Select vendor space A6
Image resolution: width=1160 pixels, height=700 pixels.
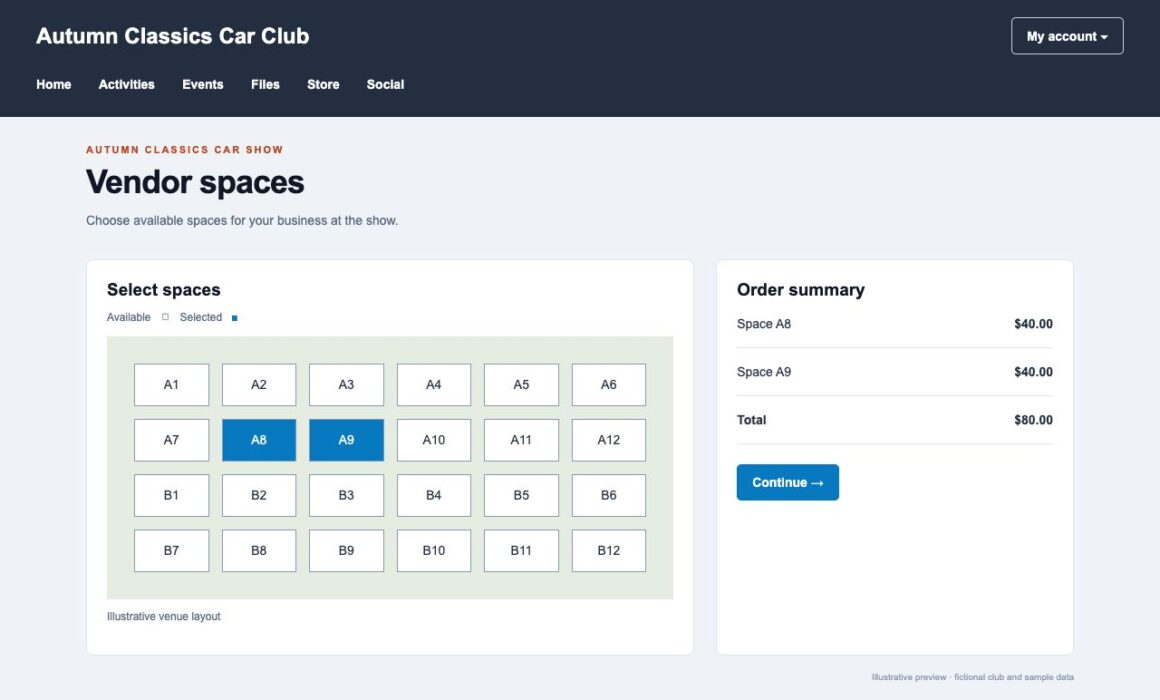(x=609, y=385)
